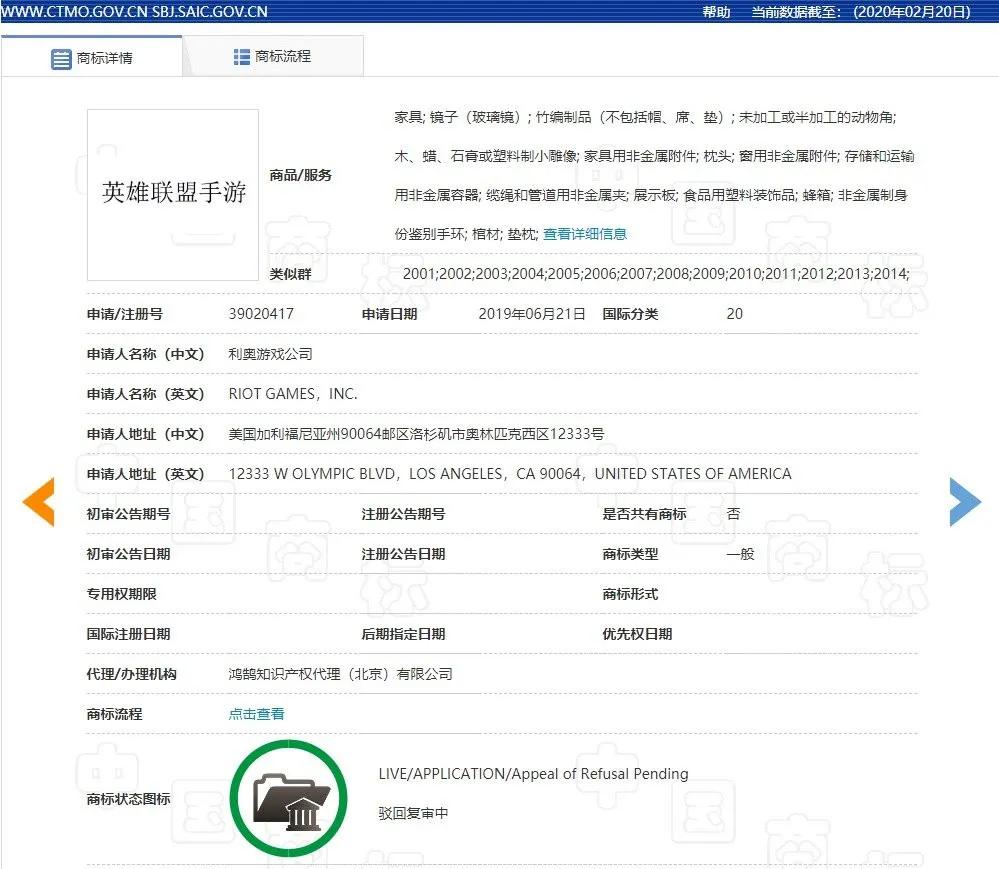The image size is (999, 869).
Task: Open the 查看详细信息 link
Action: tap(583, 234)
